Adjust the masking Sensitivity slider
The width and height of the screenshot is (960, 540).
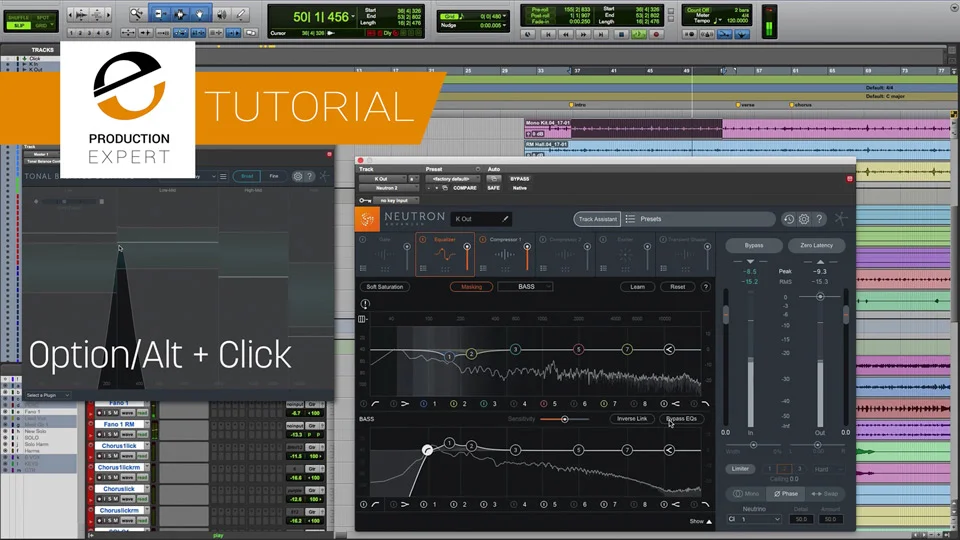(564, 419)
